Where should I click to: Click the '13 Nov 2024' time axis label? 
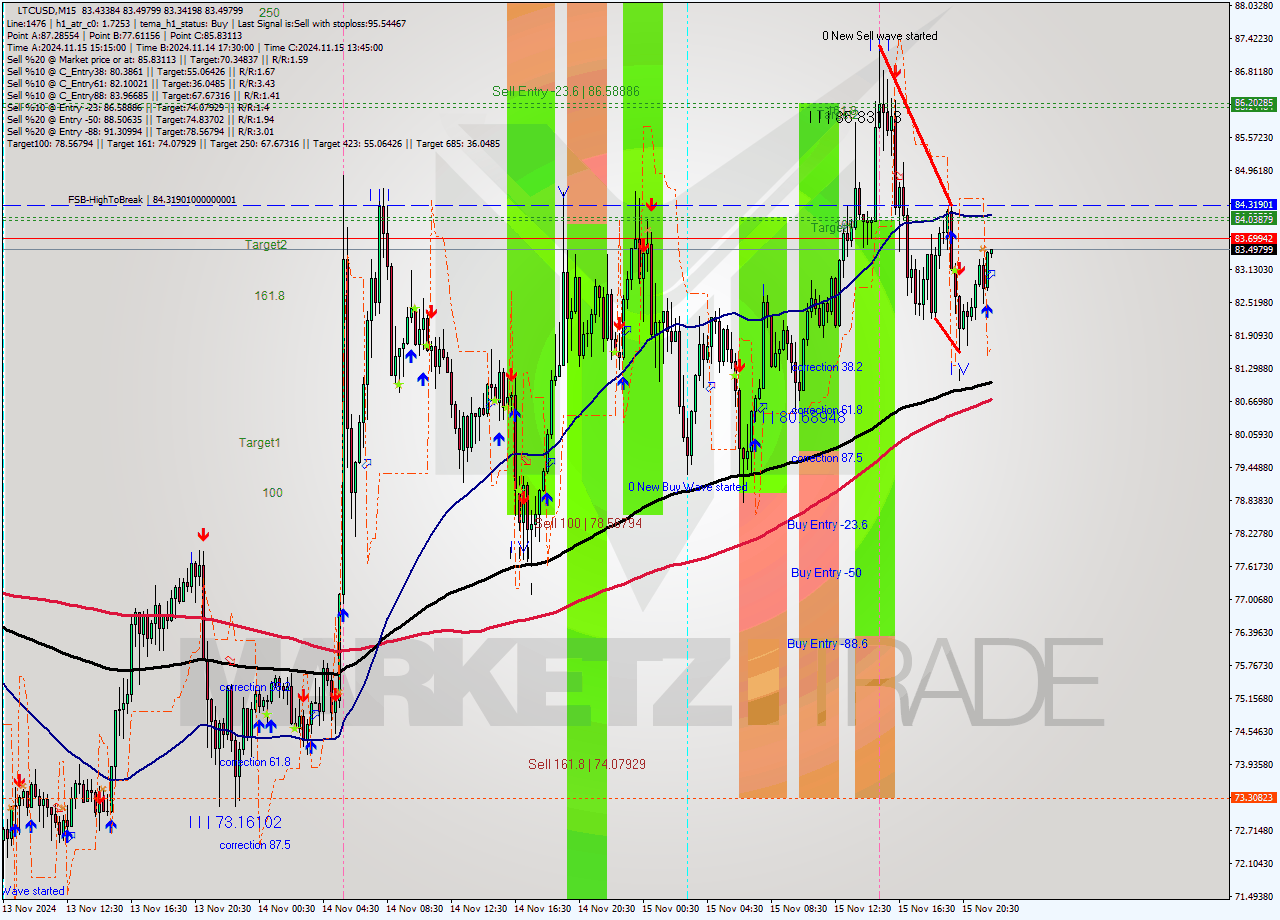(x=30, y=909)
